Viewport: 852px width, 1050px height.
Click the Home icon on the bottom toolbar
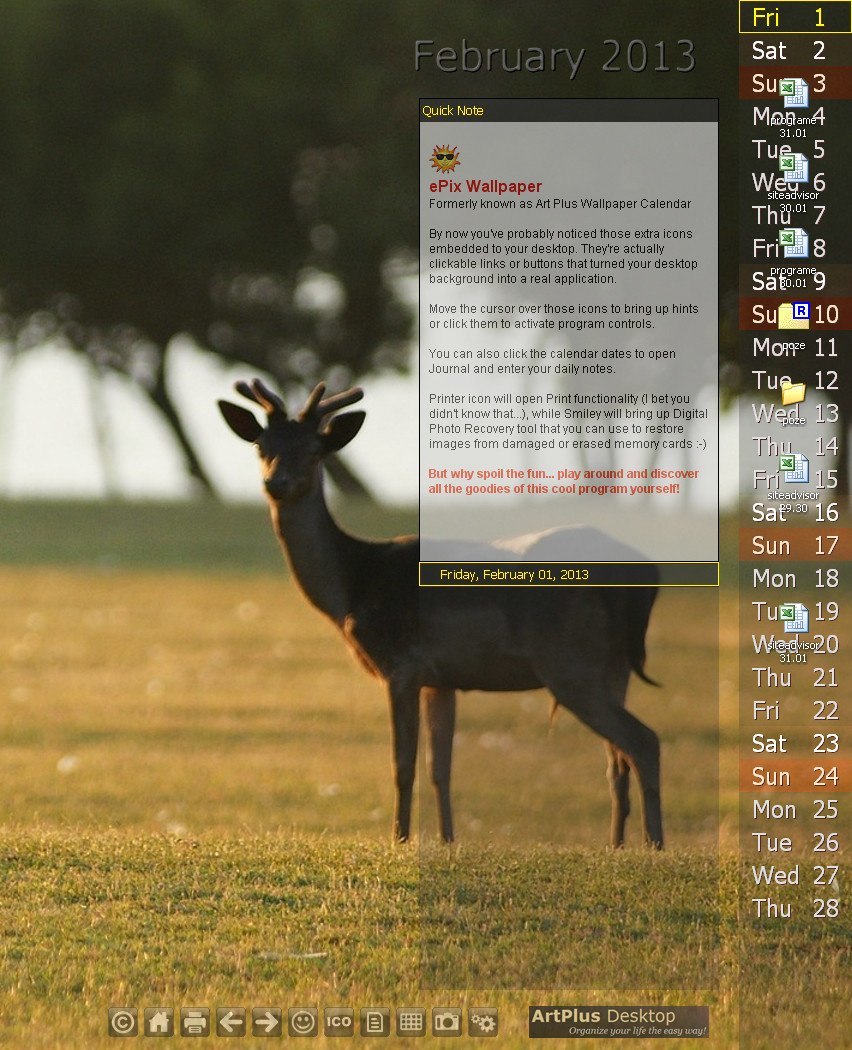[x=158, y=1022]
